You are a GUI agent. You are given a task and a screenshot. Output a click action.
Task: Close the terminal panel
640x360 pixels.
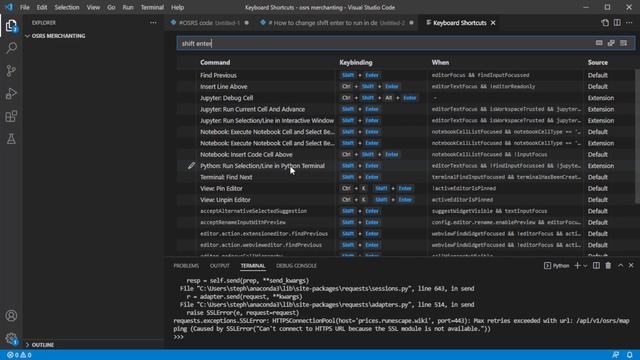[631, 266]
